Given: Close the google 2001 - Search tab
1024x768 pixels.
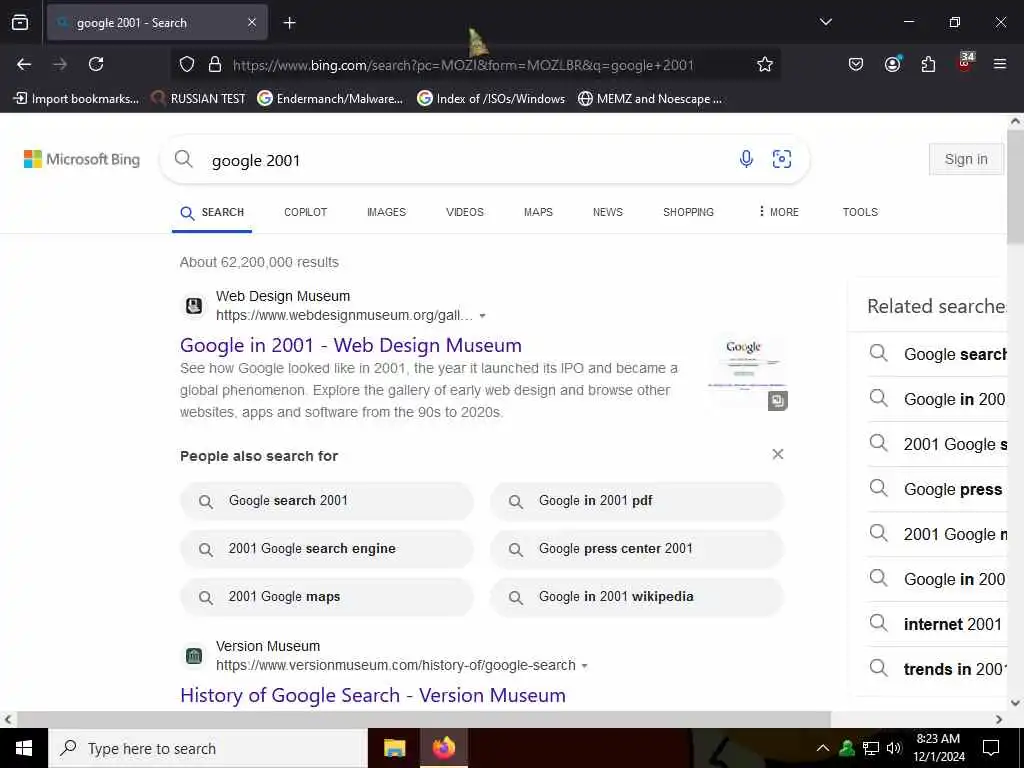Looking at the screenshot, I should coord(252,23).
